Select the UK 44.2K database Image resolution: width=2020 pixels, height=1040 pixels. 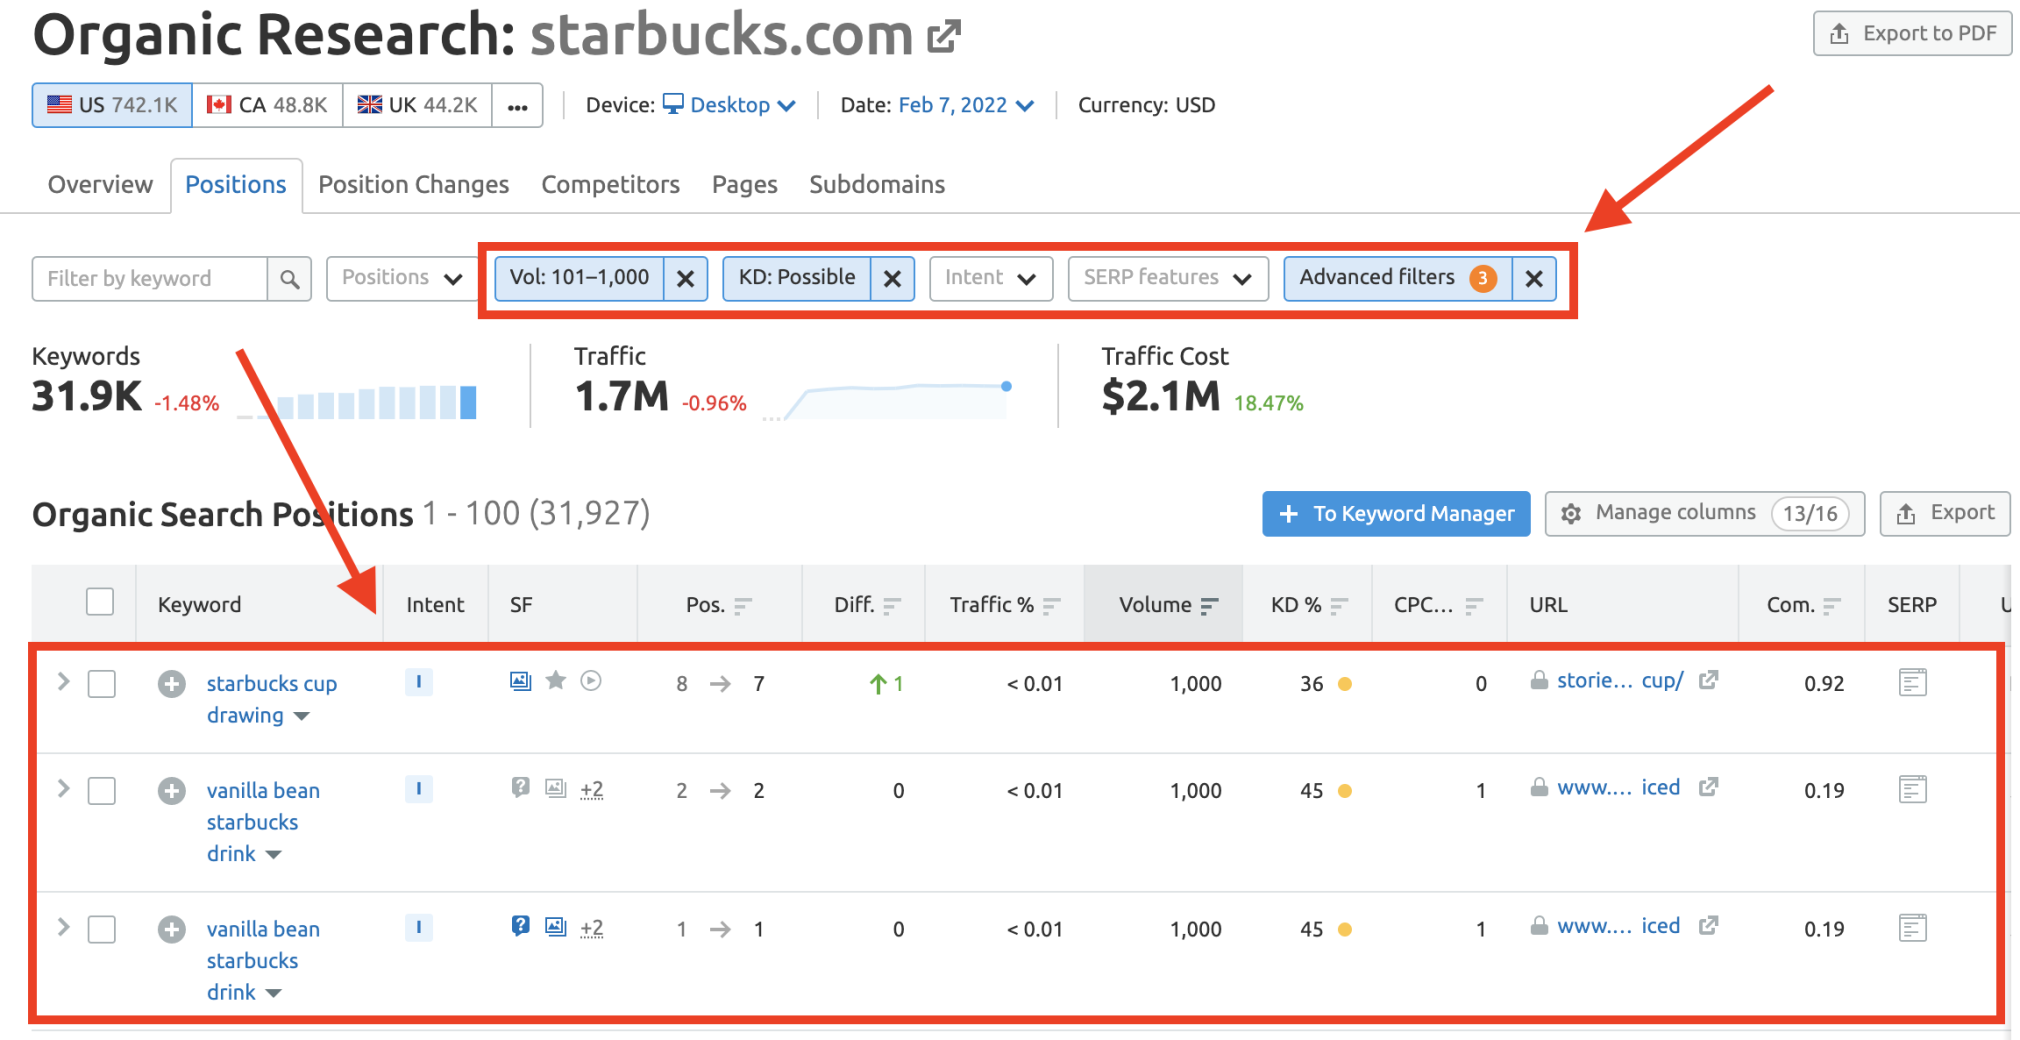tap(417, 105)
